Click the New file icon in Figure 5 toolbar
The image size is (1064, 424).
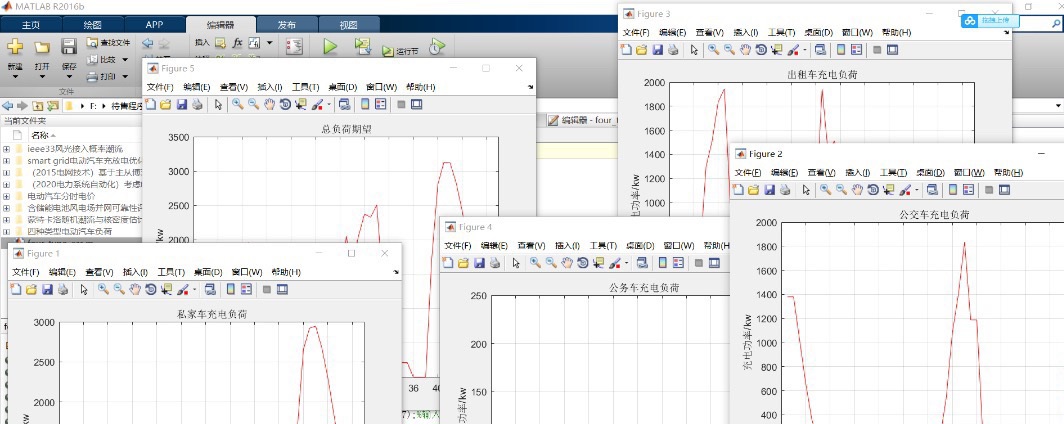(150, 104)
